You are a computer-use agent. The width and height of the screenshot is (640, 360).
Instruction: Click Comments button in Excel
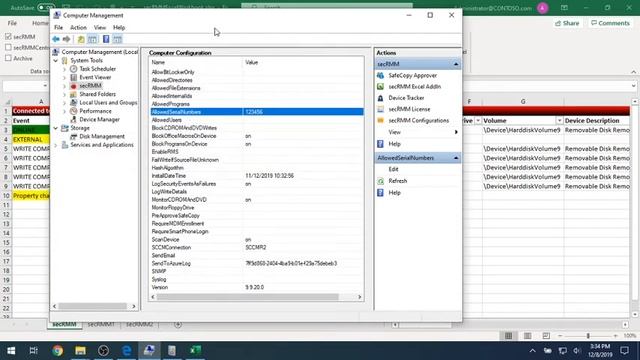coord(610,23)
